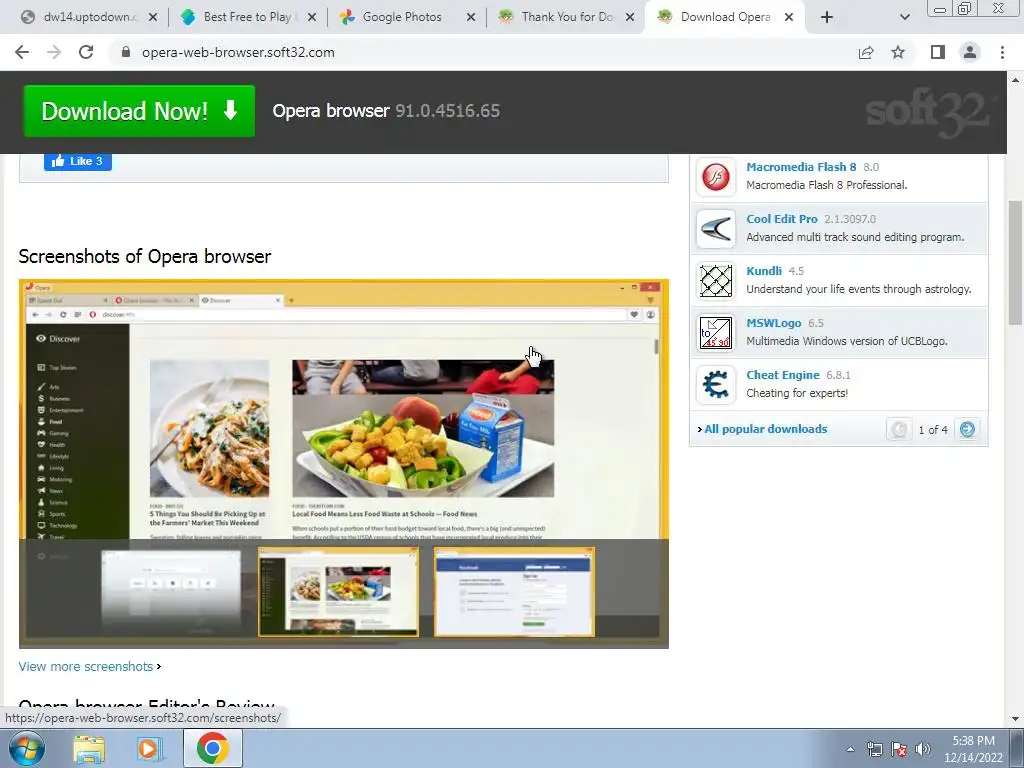The height and width of the screenshot is (768, 1024).
Task: Click the Kundli app icon
Action: coord(716,281)
